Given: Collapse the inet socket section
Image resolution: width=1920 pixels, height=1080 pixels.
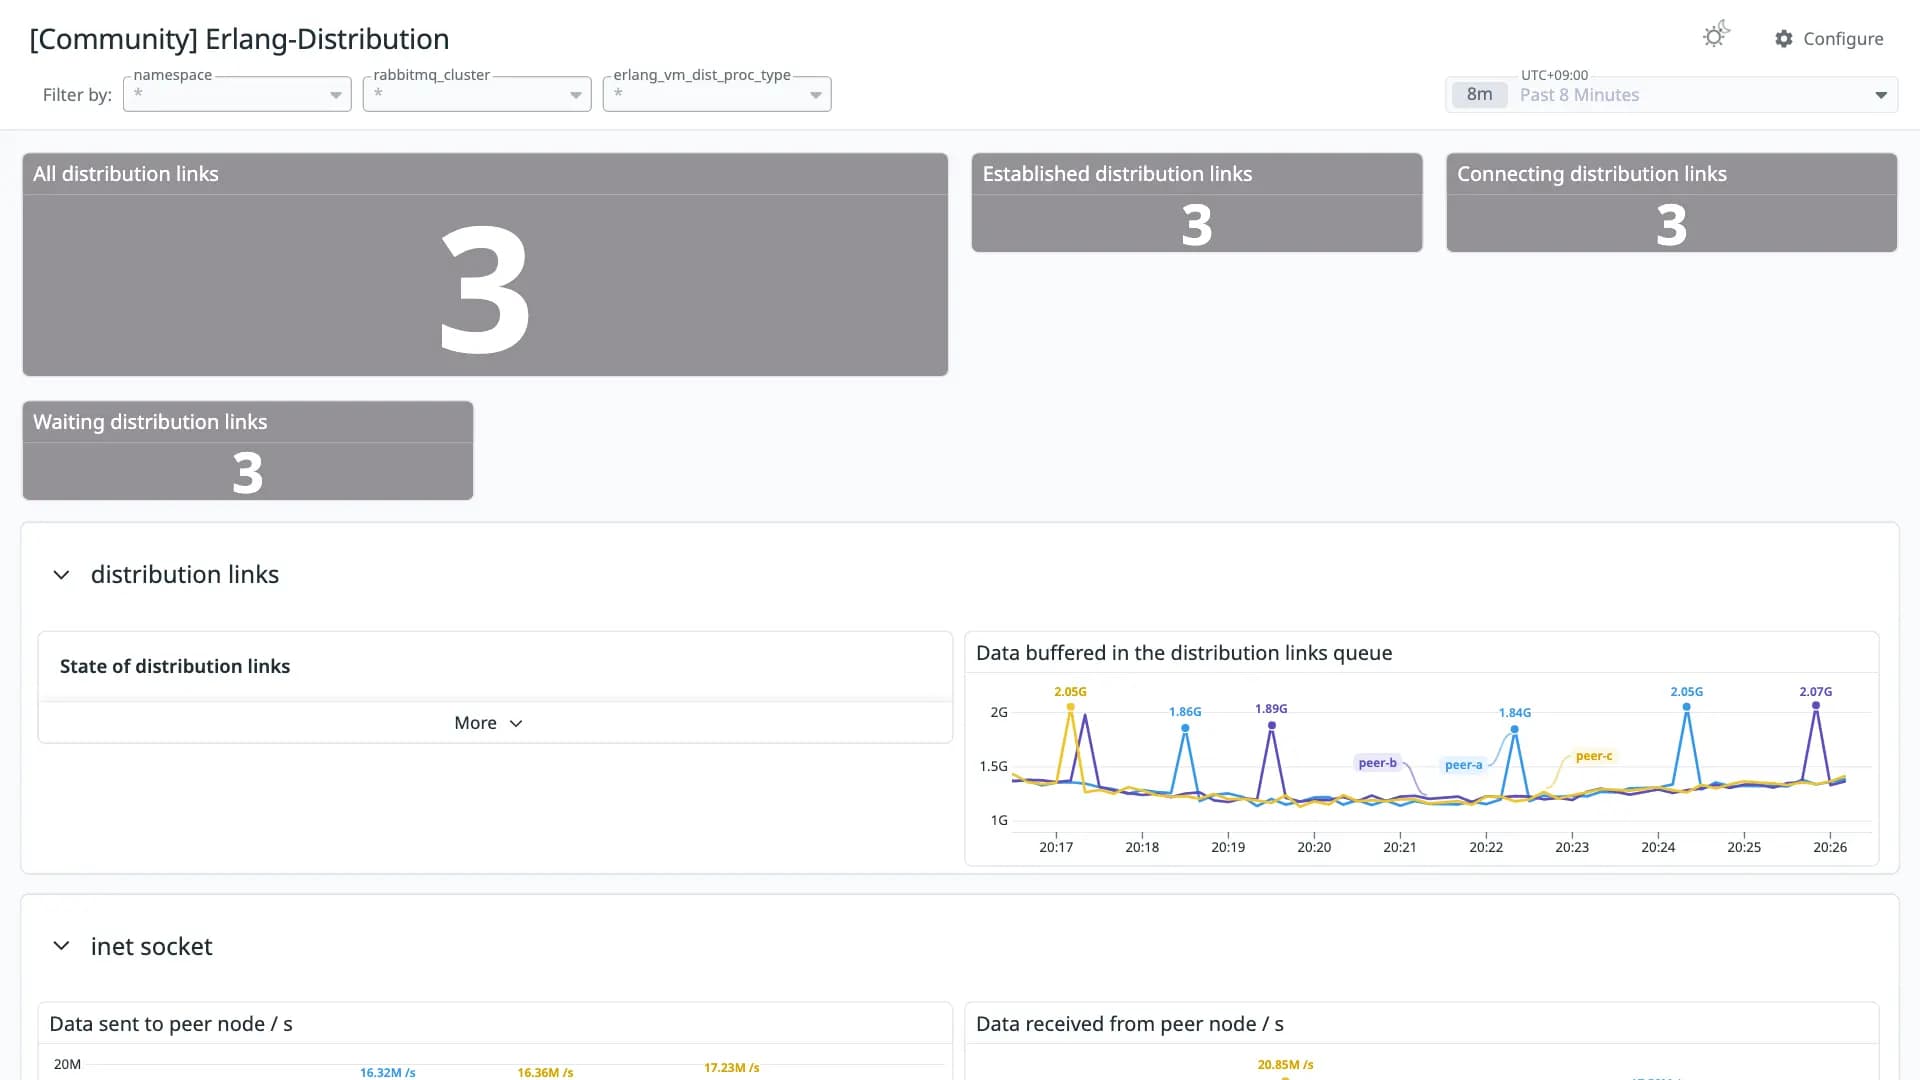Looking at the screenshot, I should pos(61,946).
